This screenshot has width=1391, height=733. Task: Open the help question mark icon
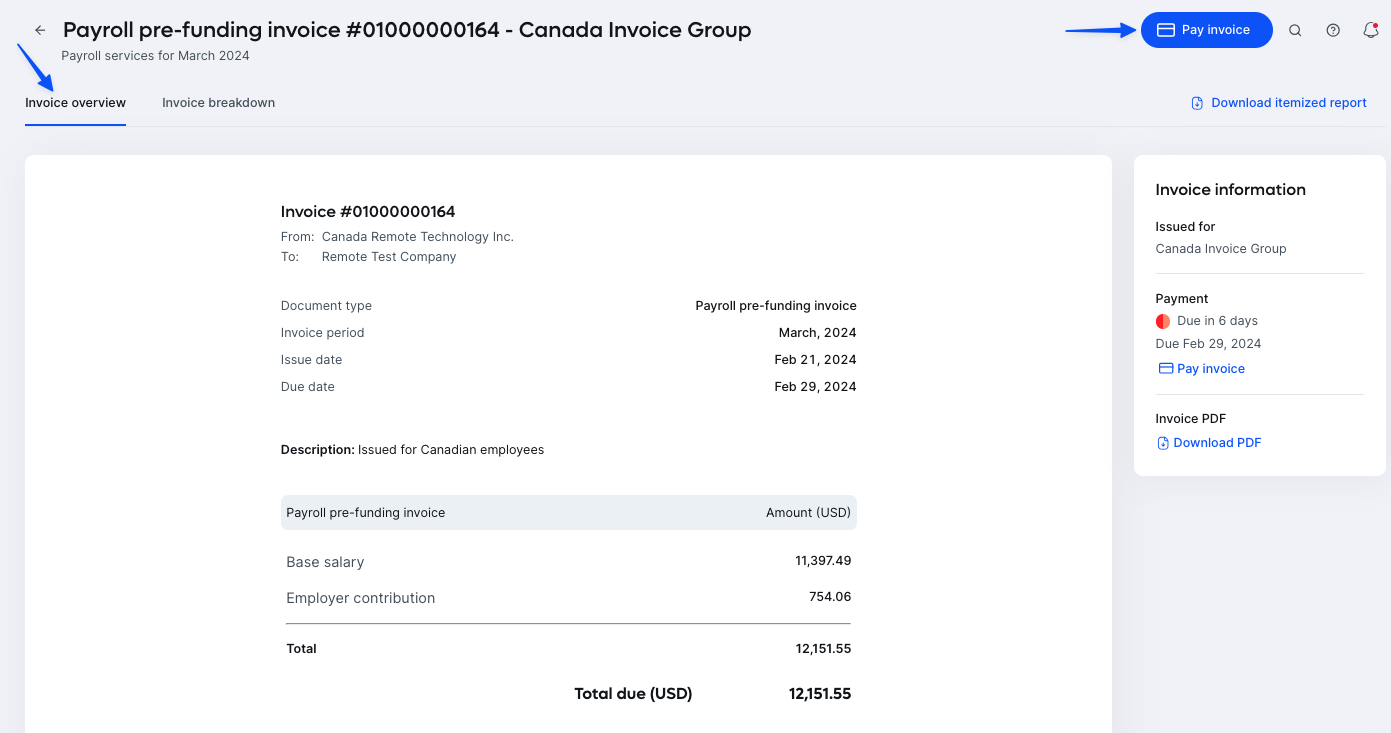1333,30
